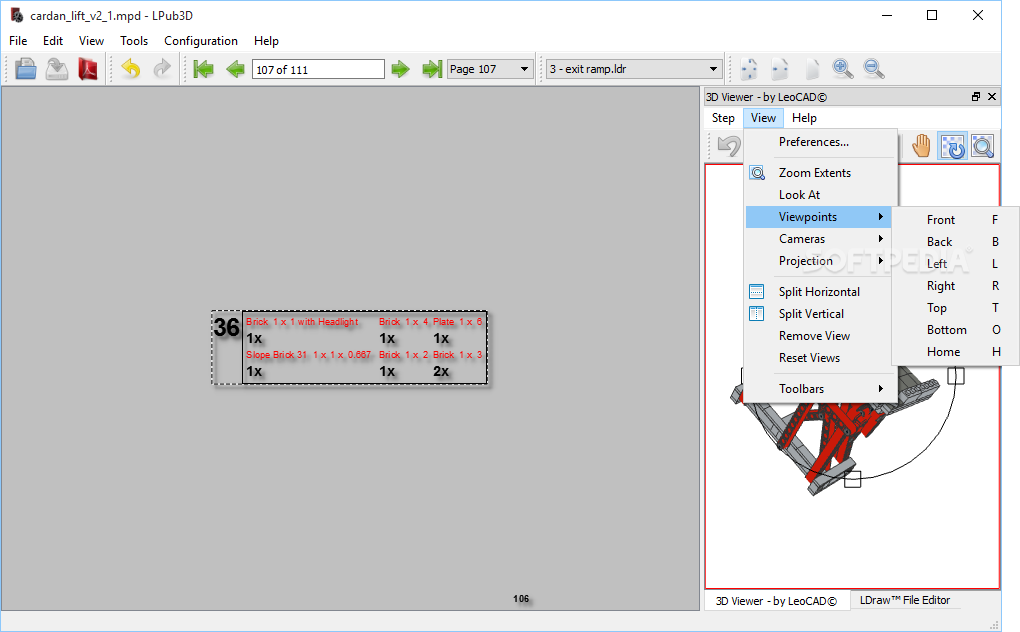Open the 3D Viewer Help menu
The height and width of the screenshot is (632, 1020).
(804, 118)
